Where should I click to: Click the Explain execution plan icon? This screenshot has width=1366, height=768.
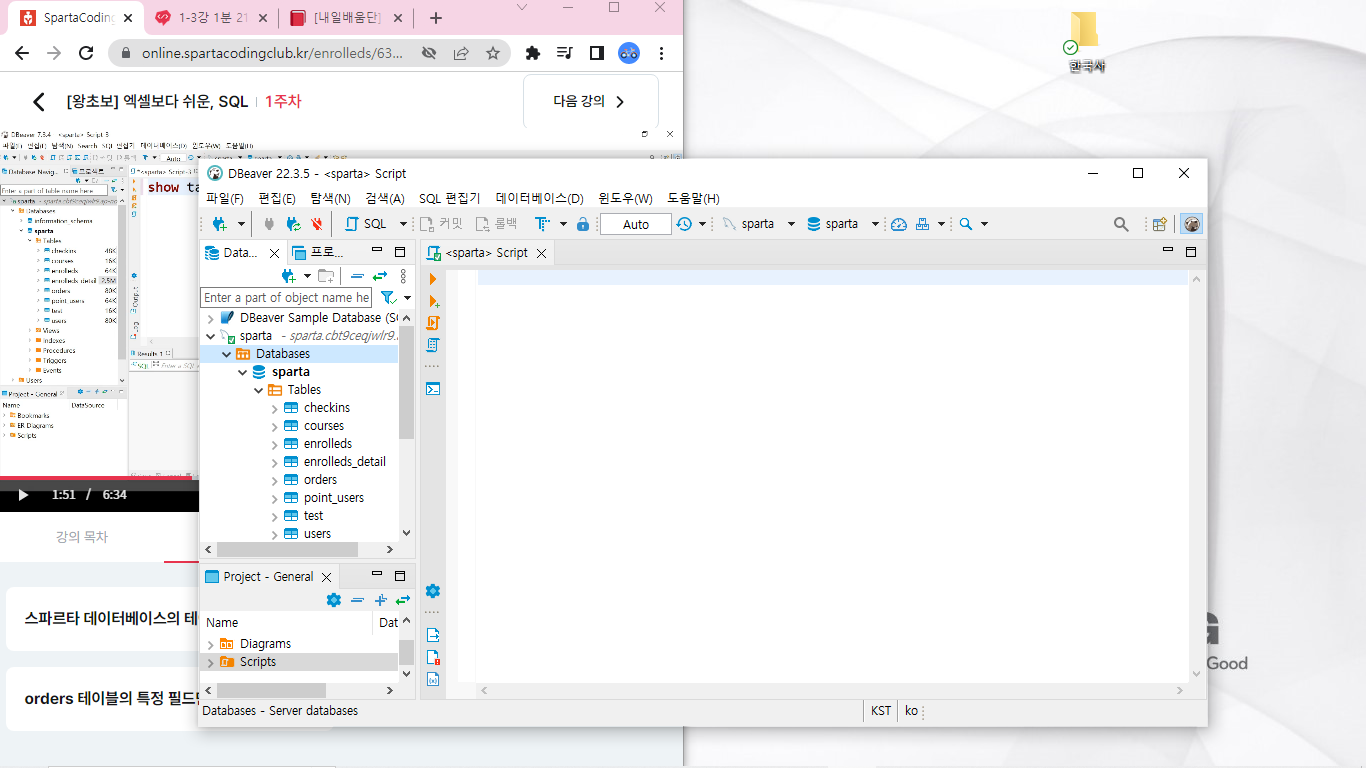pos(433,345)
